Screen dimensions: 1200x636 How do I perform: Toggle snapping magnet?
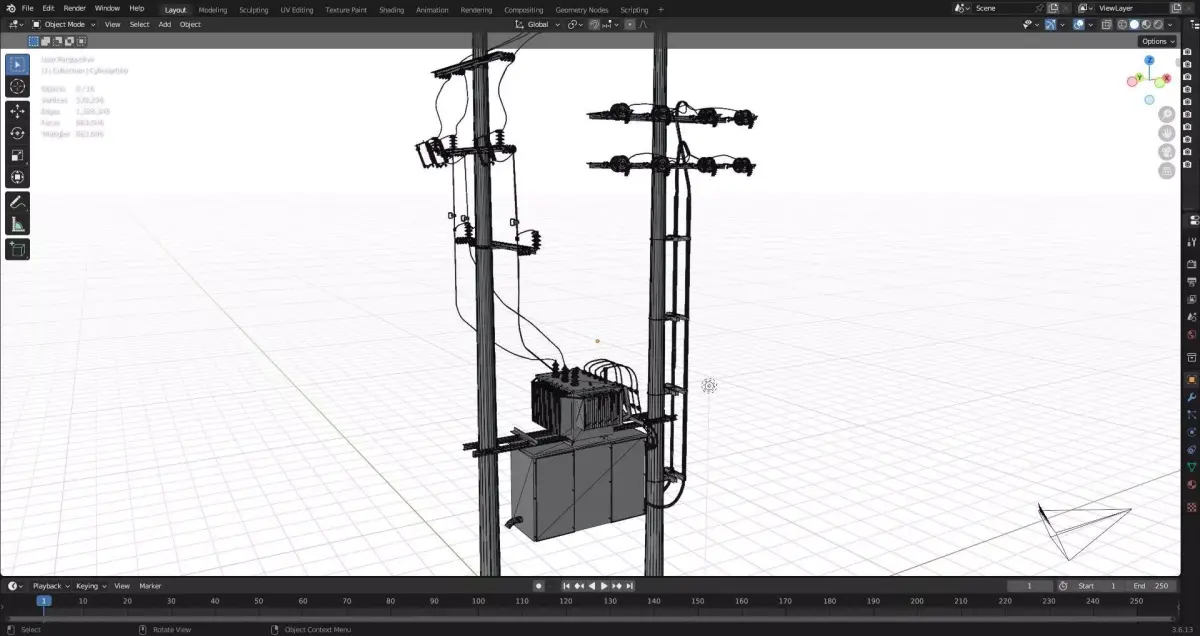tap(594, 24)
